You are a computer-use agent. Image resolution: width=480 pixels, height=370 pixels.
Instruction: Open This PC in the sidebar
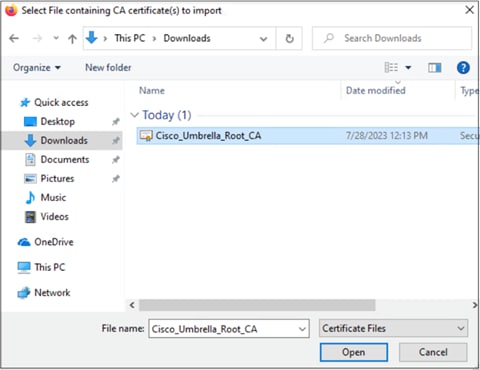coord(50,267)
